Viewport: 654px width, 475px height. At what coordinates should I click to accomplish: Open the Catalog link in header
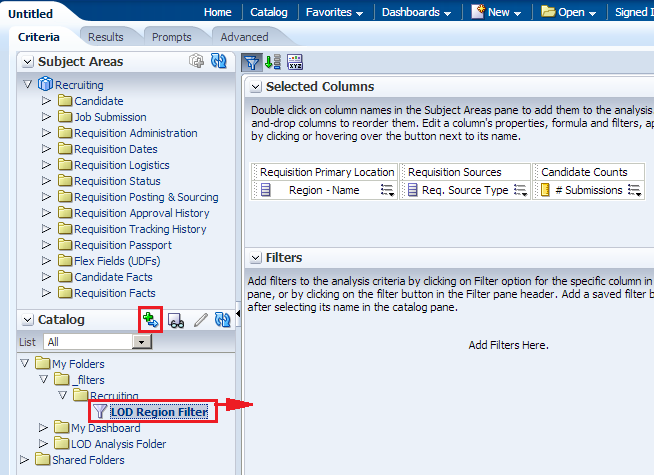click(x=269, y=12)
